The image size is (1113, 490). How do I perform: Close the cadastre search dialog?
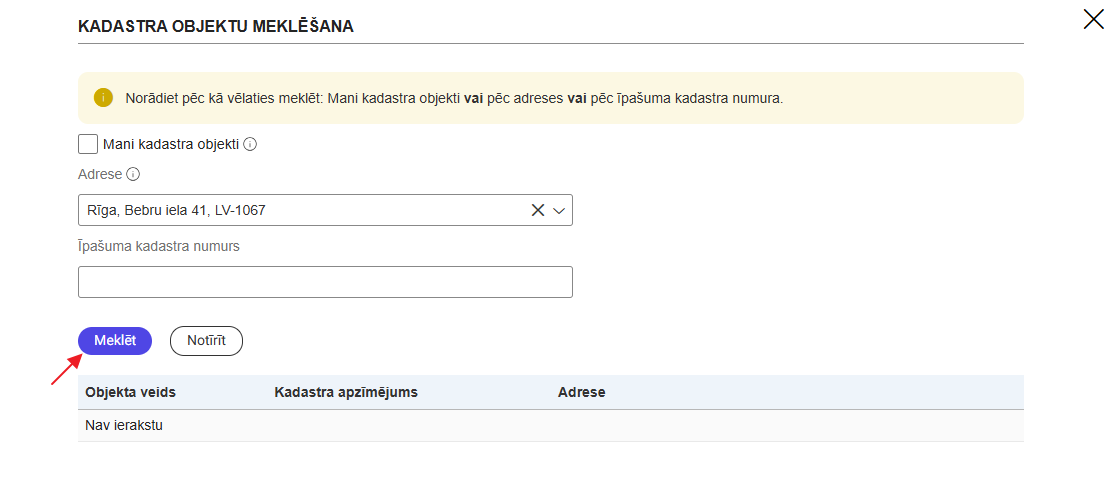[1093, 18]
